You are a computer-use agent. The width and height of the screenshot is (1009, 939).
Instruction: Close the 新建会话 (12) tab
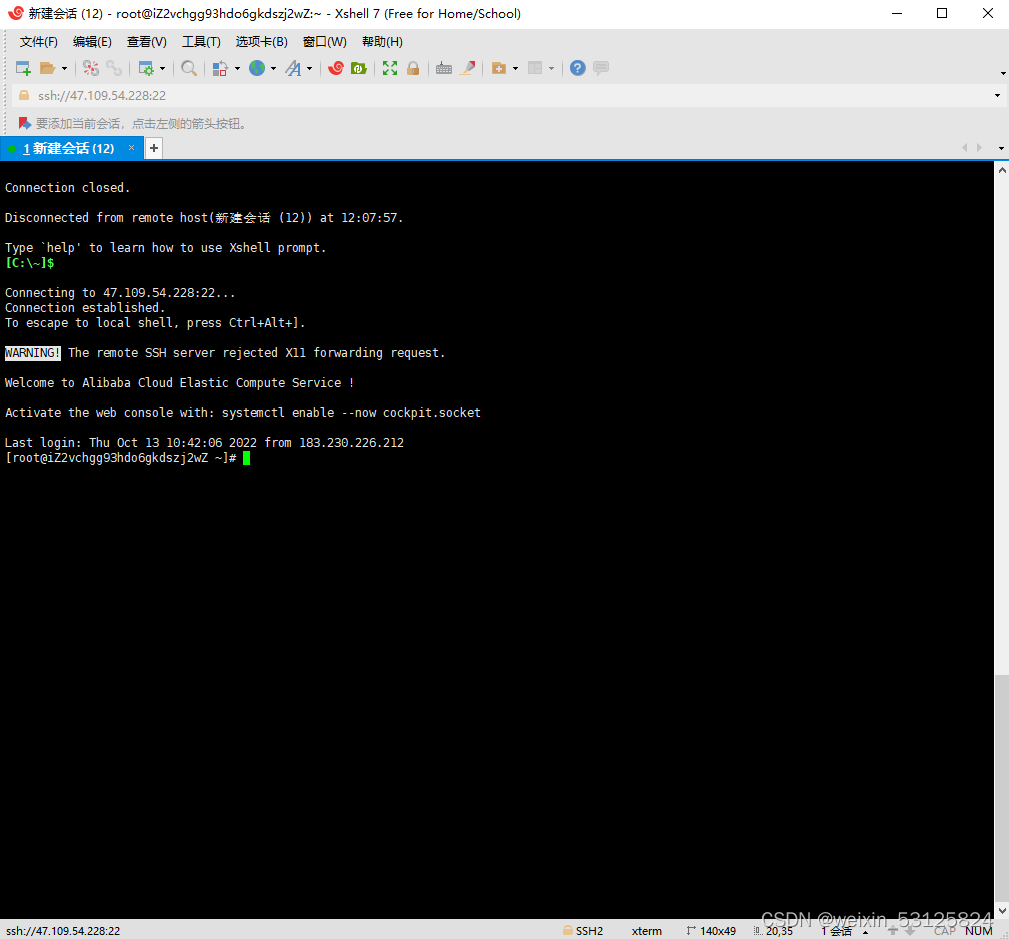pyautogui.click(x=131, y=148)
